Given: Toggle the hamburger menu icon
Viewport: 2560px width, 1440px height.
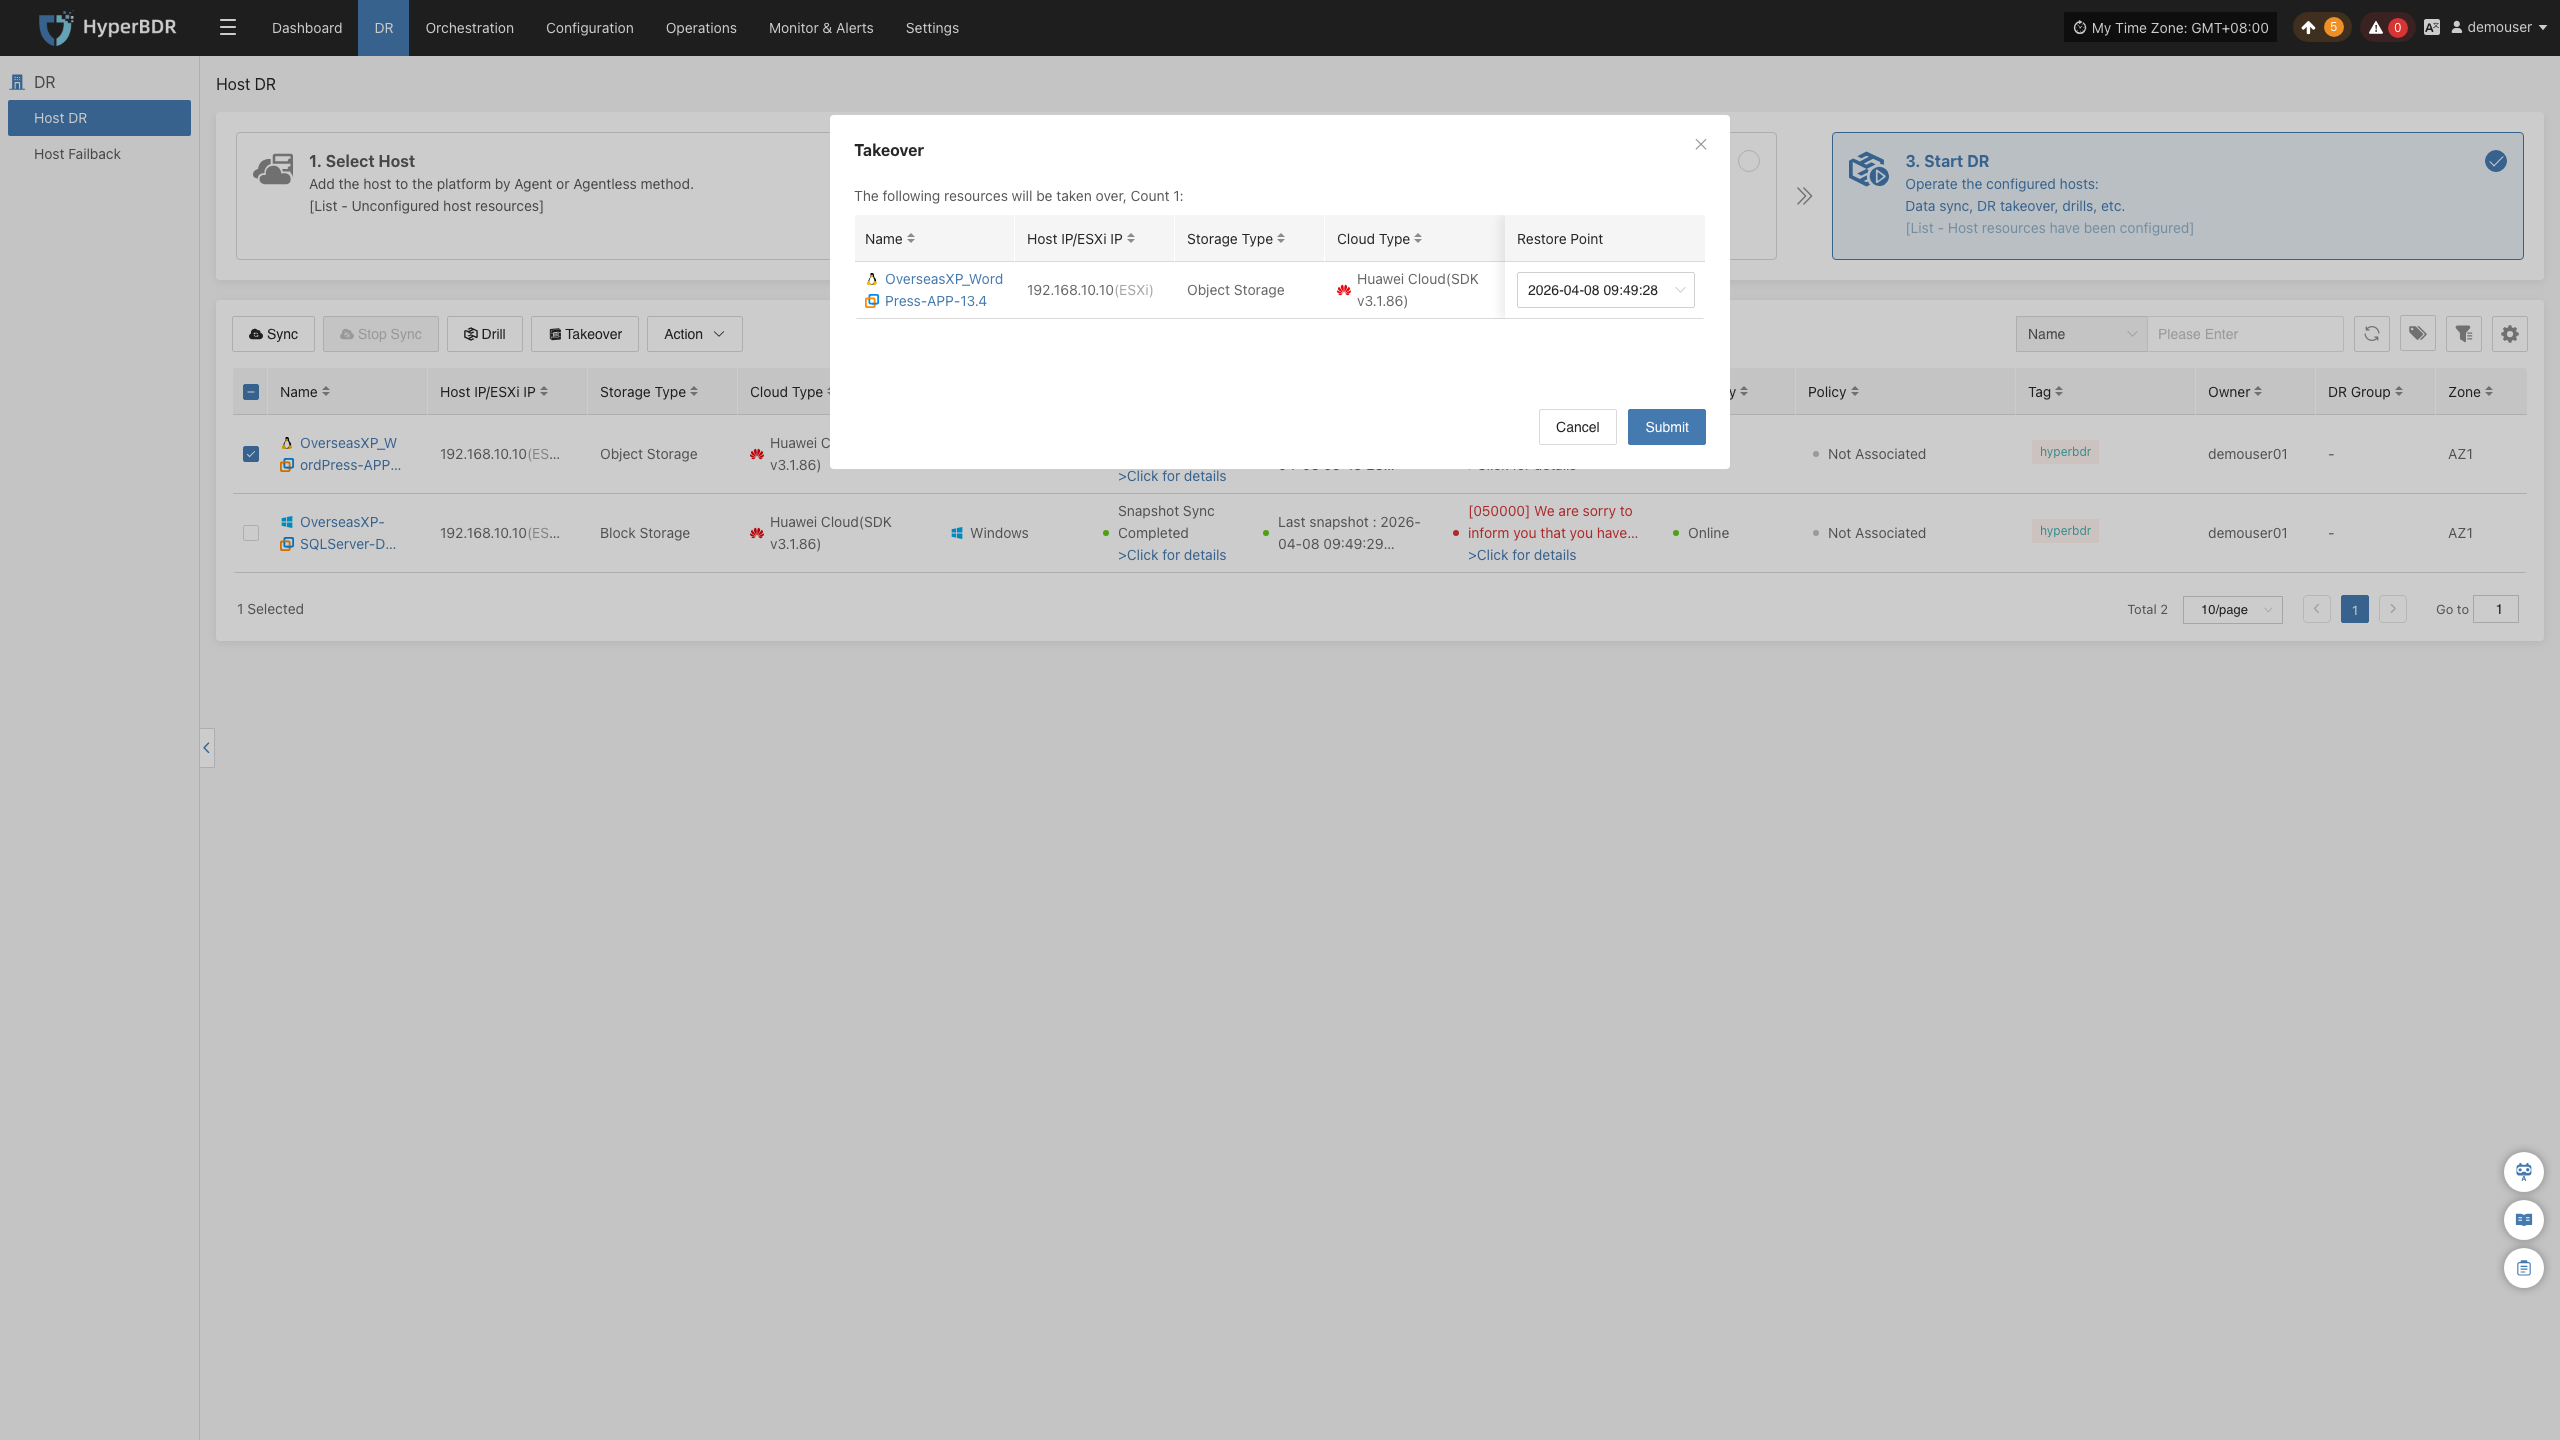Looking at the screenshot, I should point(228,28).
